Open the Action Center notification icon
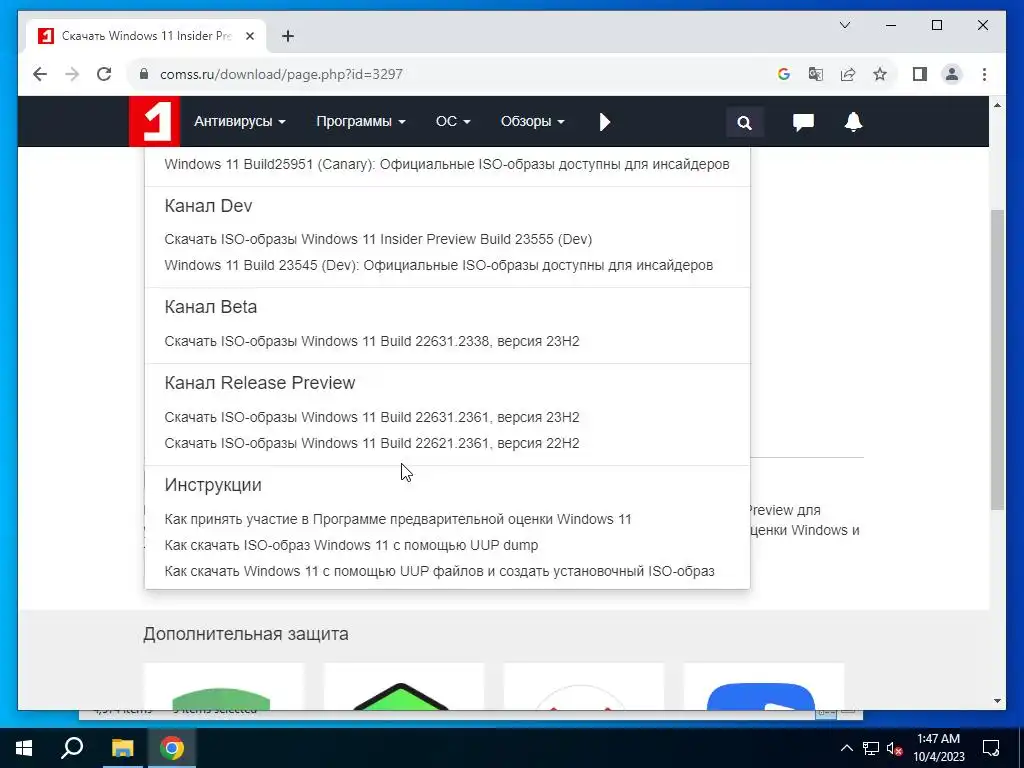The width and height of the screenshot is (1024, 768). click(x=991, y=748)
